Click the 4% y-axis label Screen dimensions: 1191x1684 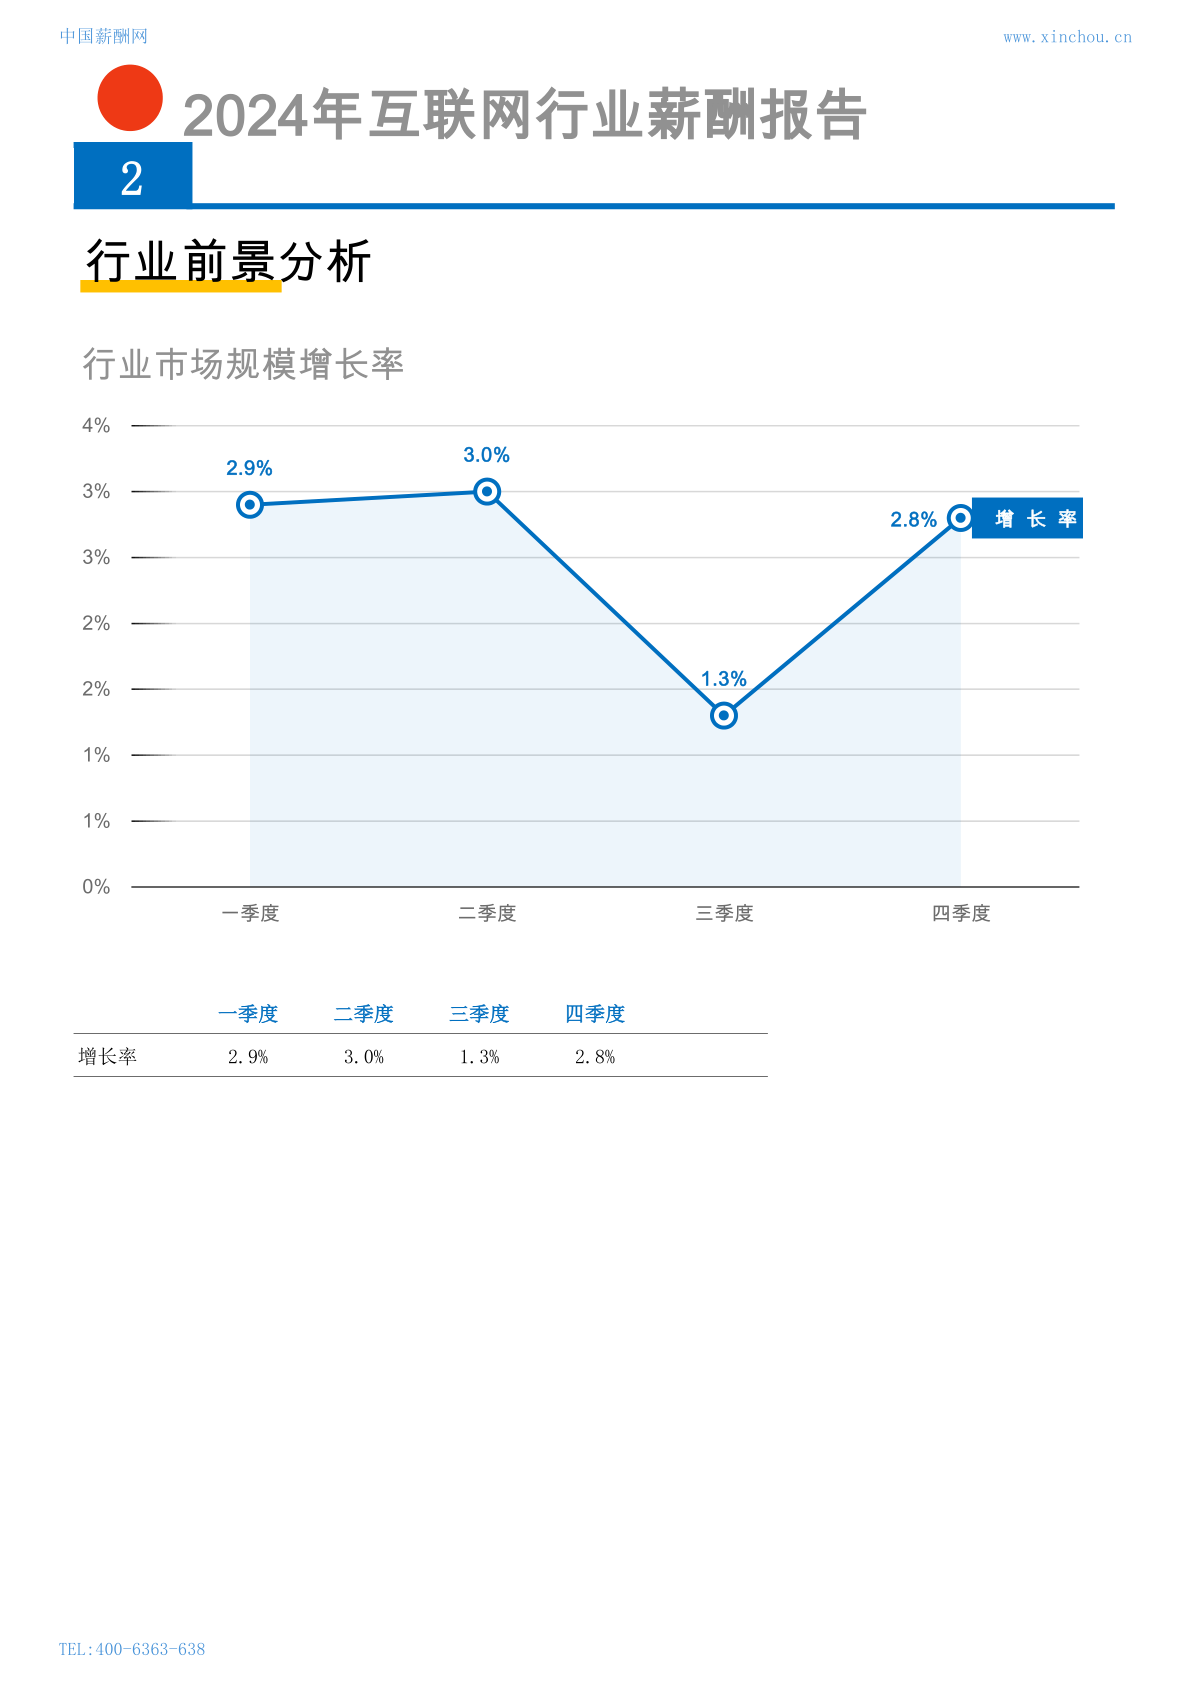[x=96, y=426]
